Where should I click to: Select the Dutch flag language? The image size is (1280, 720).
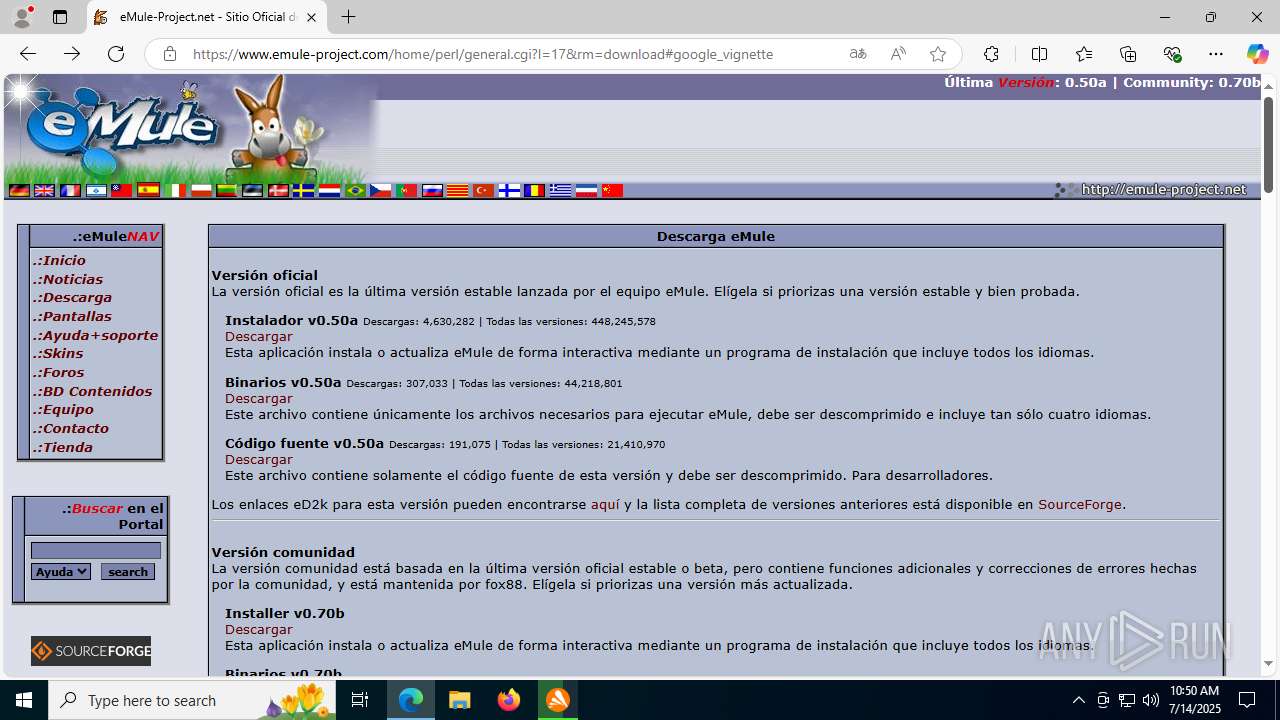pyautogui.click(x=329, y=190)
